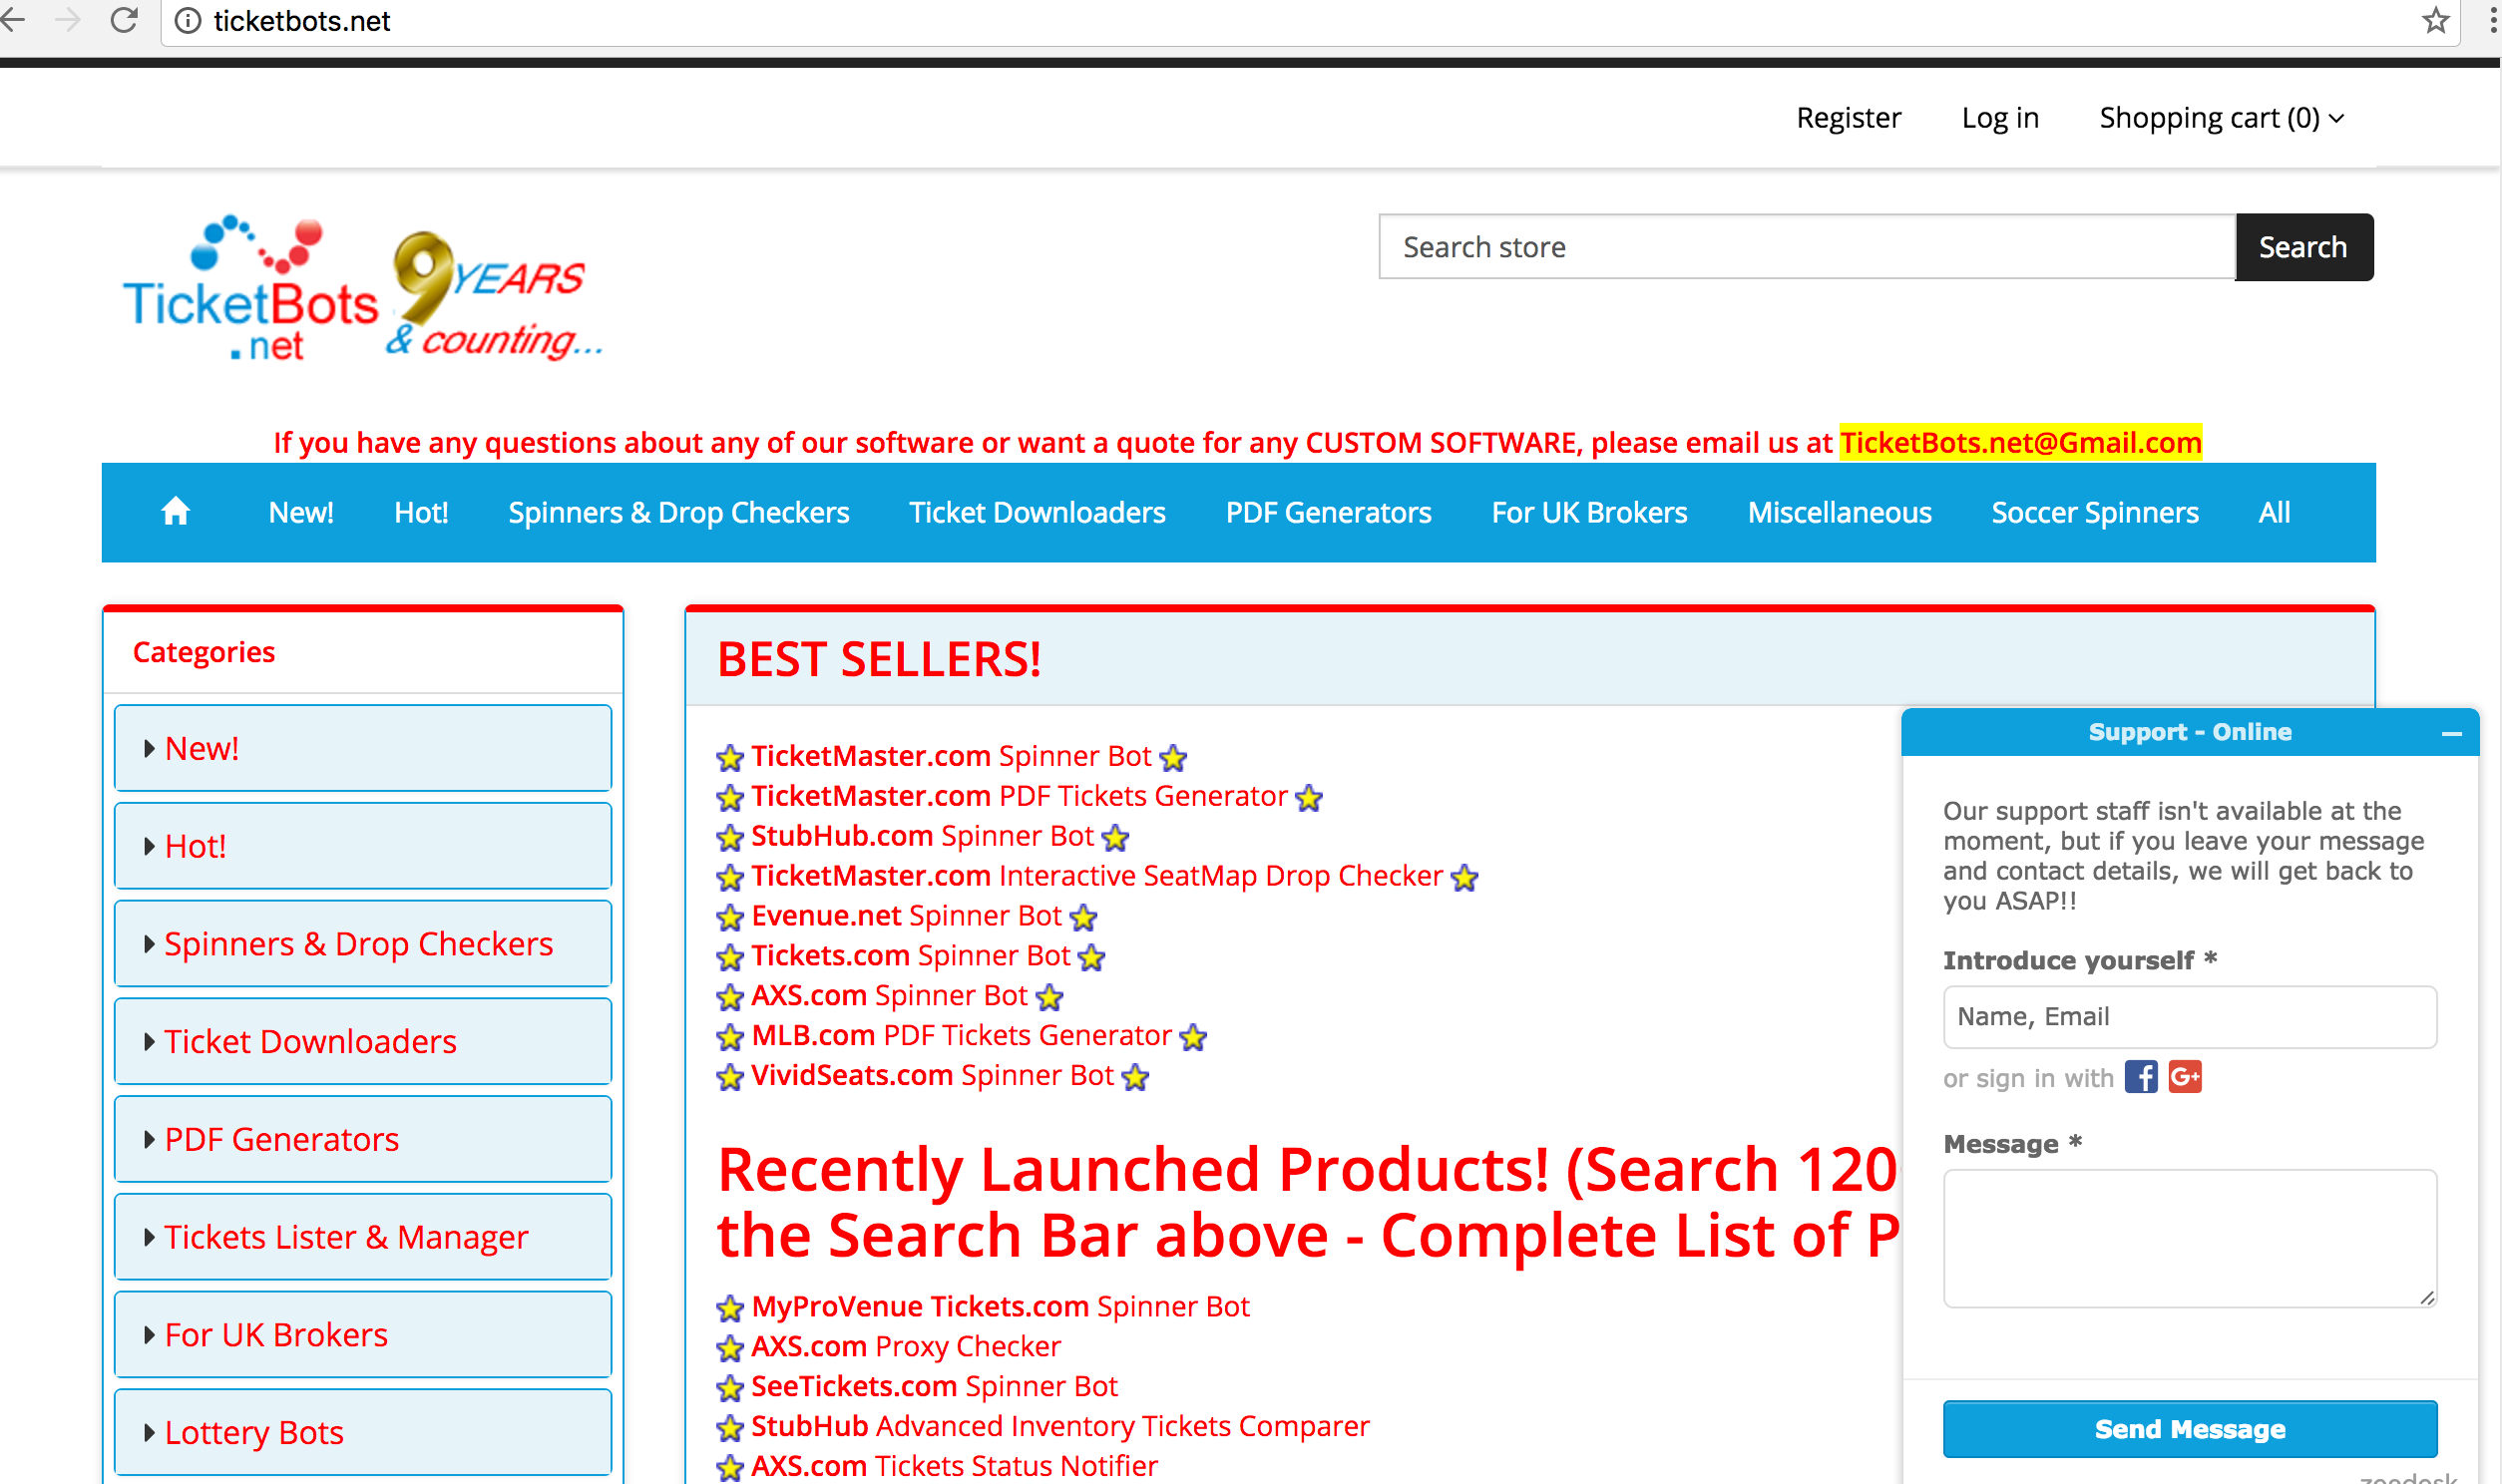Expand Tickets Lister & Manager category
Viewport: 2502px width, 1484px height.
[x=363, y=1237]
